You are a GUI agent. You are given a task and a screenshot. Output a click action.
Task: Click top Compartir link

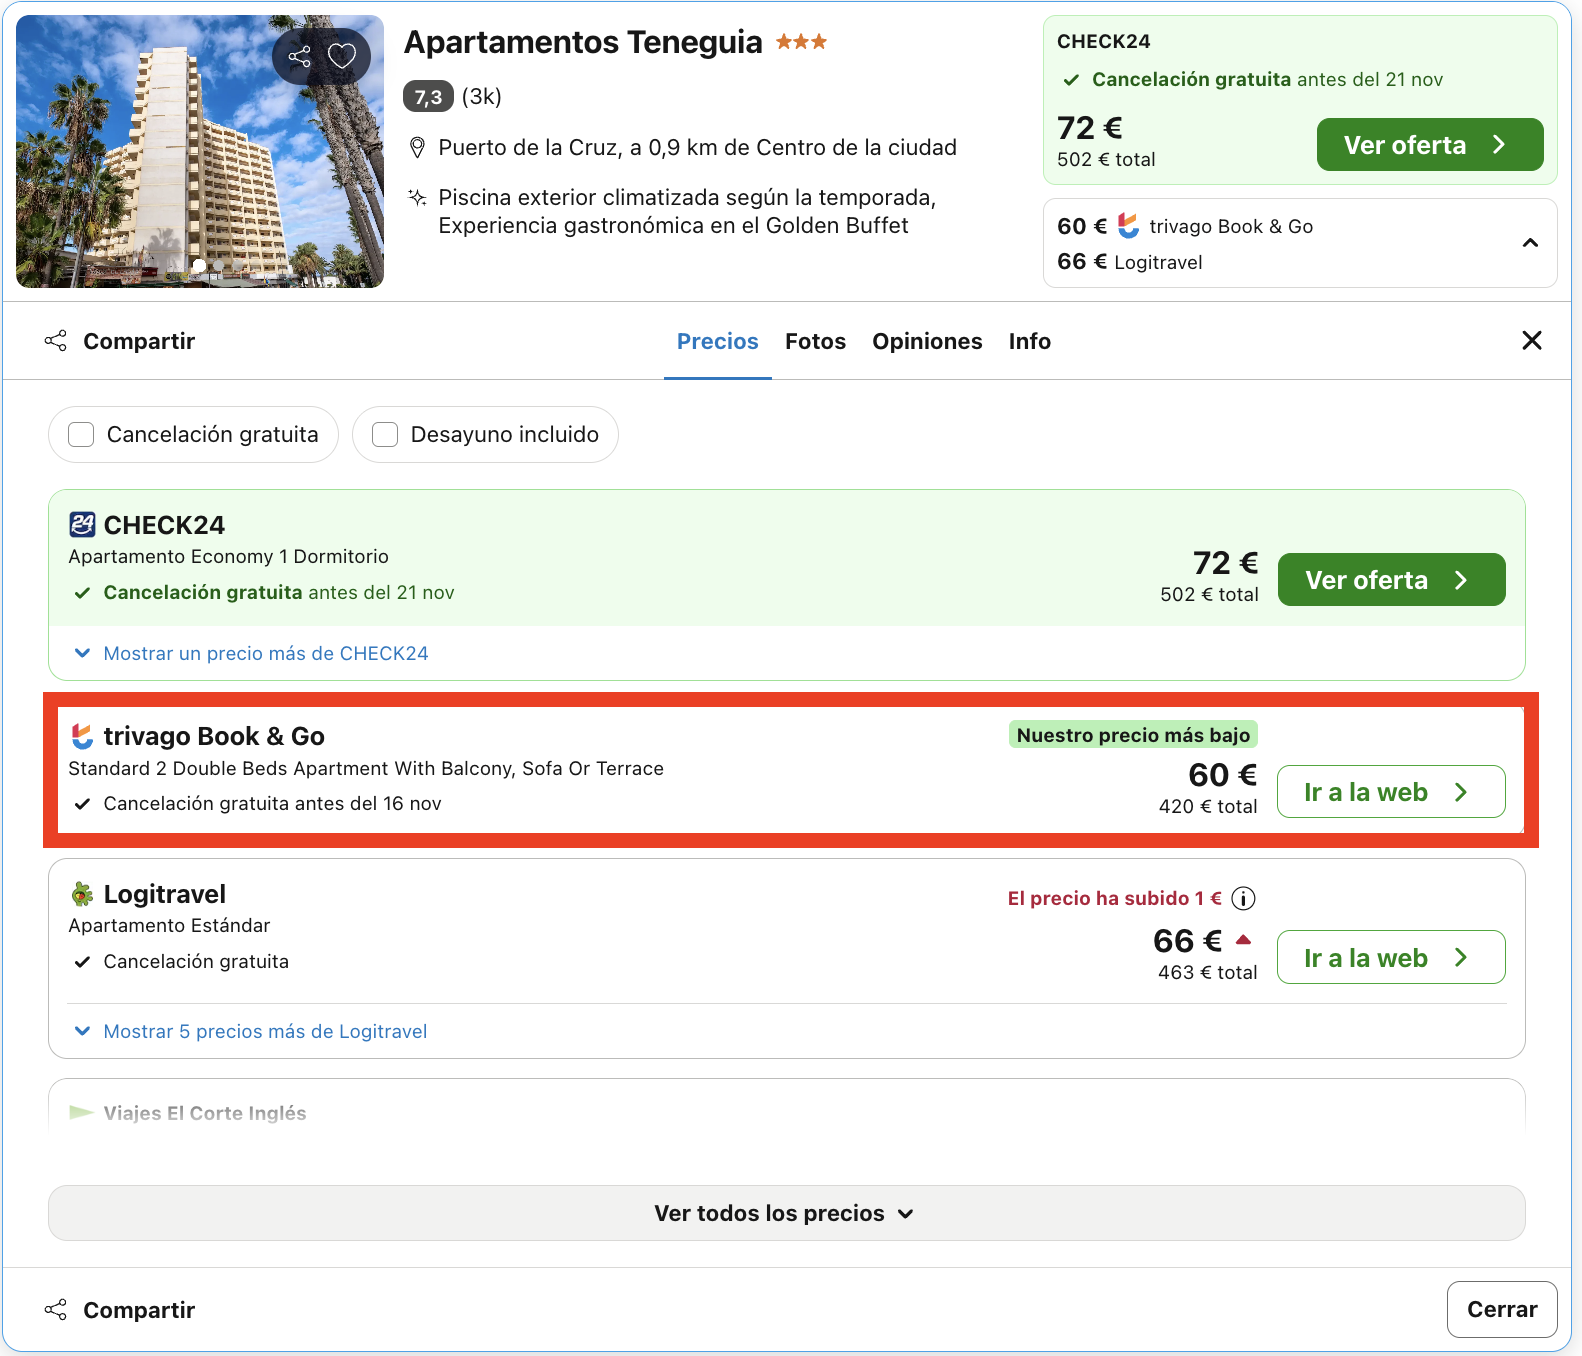[139, 341]
